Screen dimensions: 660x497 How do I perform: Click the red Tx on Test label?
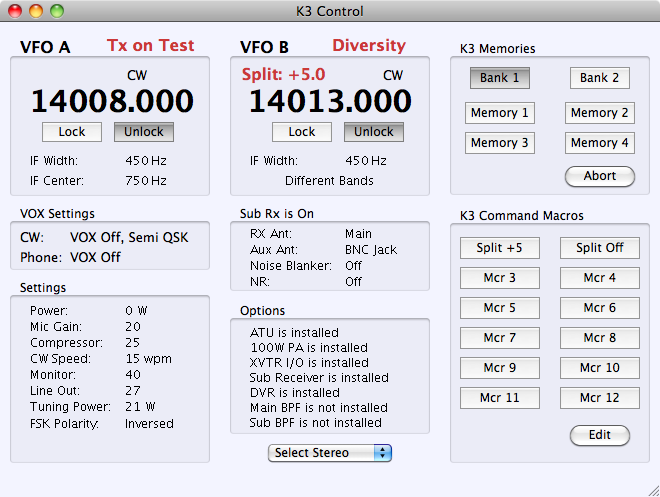[x=151, y=45]
